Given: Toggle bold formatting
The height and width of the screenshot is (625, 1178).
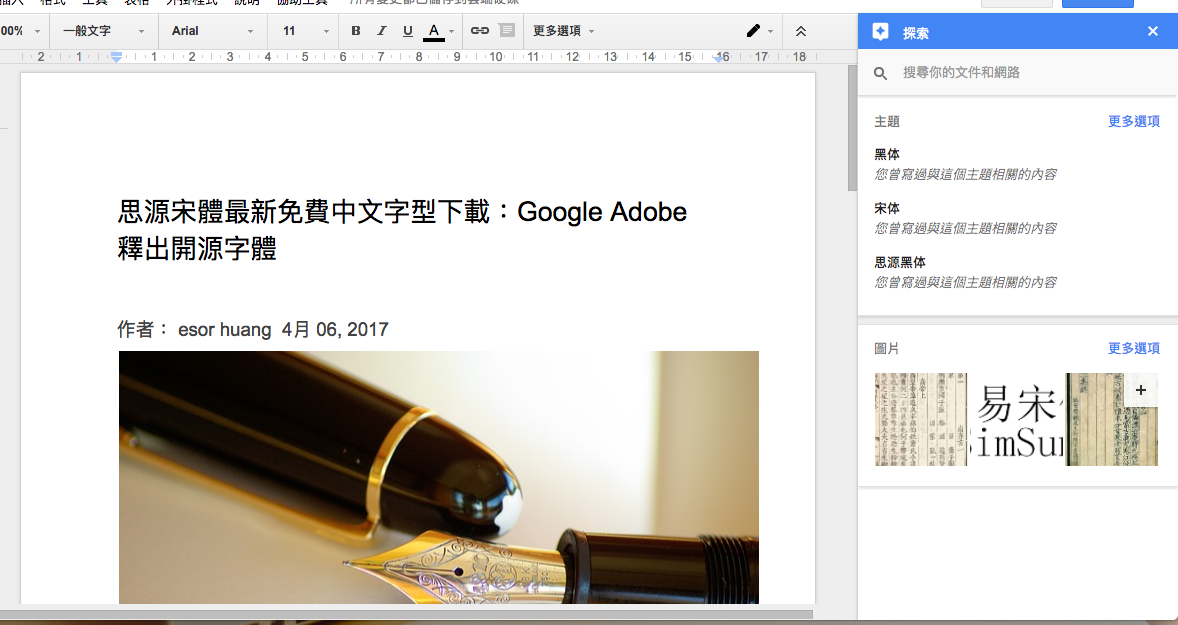Looking at the screenshot, I should [x=355, y=31].
